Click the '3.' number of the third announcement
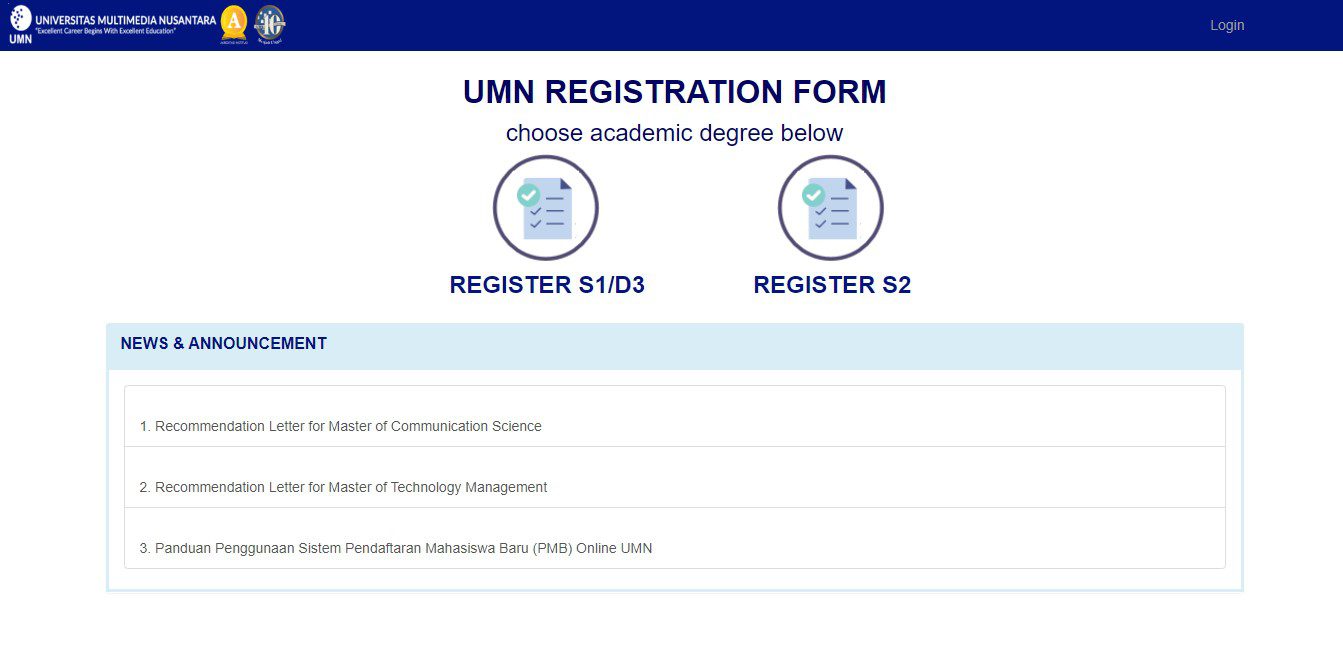 coord(145,548)
